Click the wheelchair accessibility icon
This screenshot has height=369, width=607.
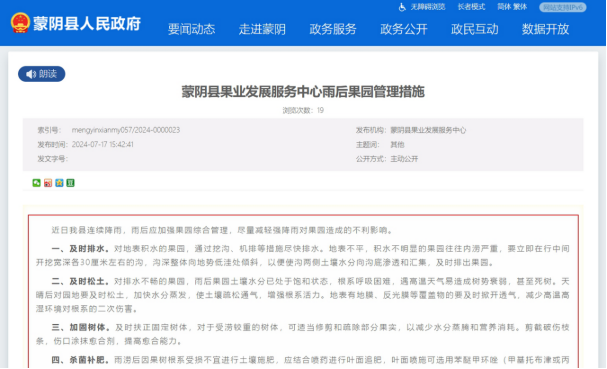click(402, 7)
